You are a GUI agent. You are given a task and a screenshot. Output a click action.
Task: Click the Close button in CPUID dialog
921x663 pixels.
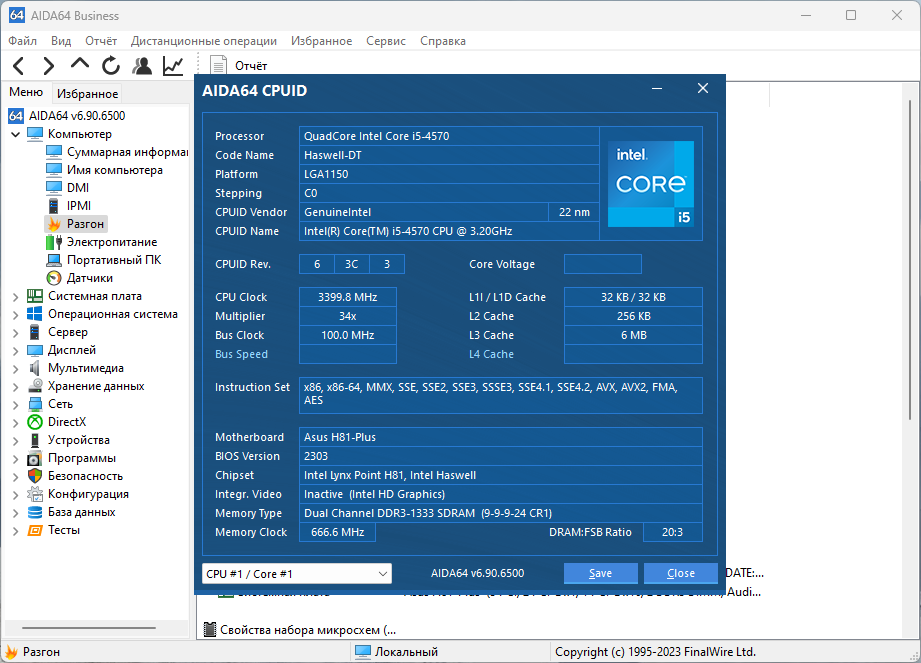(x=681, y=573)
